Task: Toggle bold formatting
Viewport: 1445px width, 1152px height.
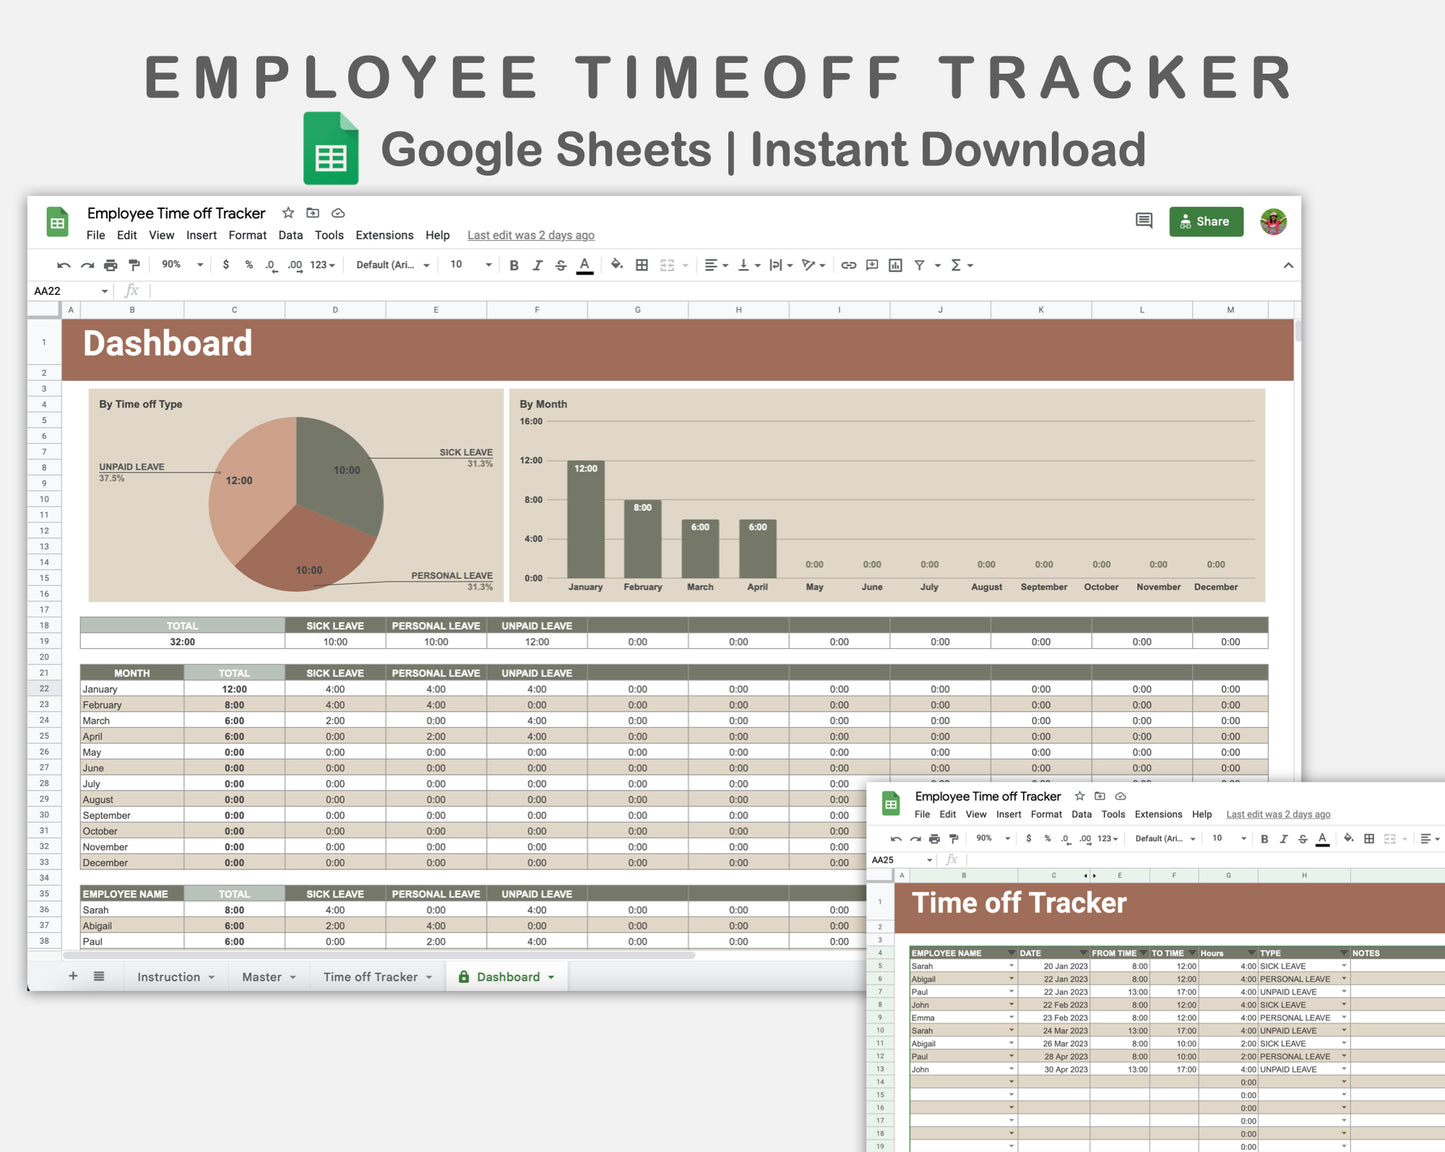Action: pos(514,264)
